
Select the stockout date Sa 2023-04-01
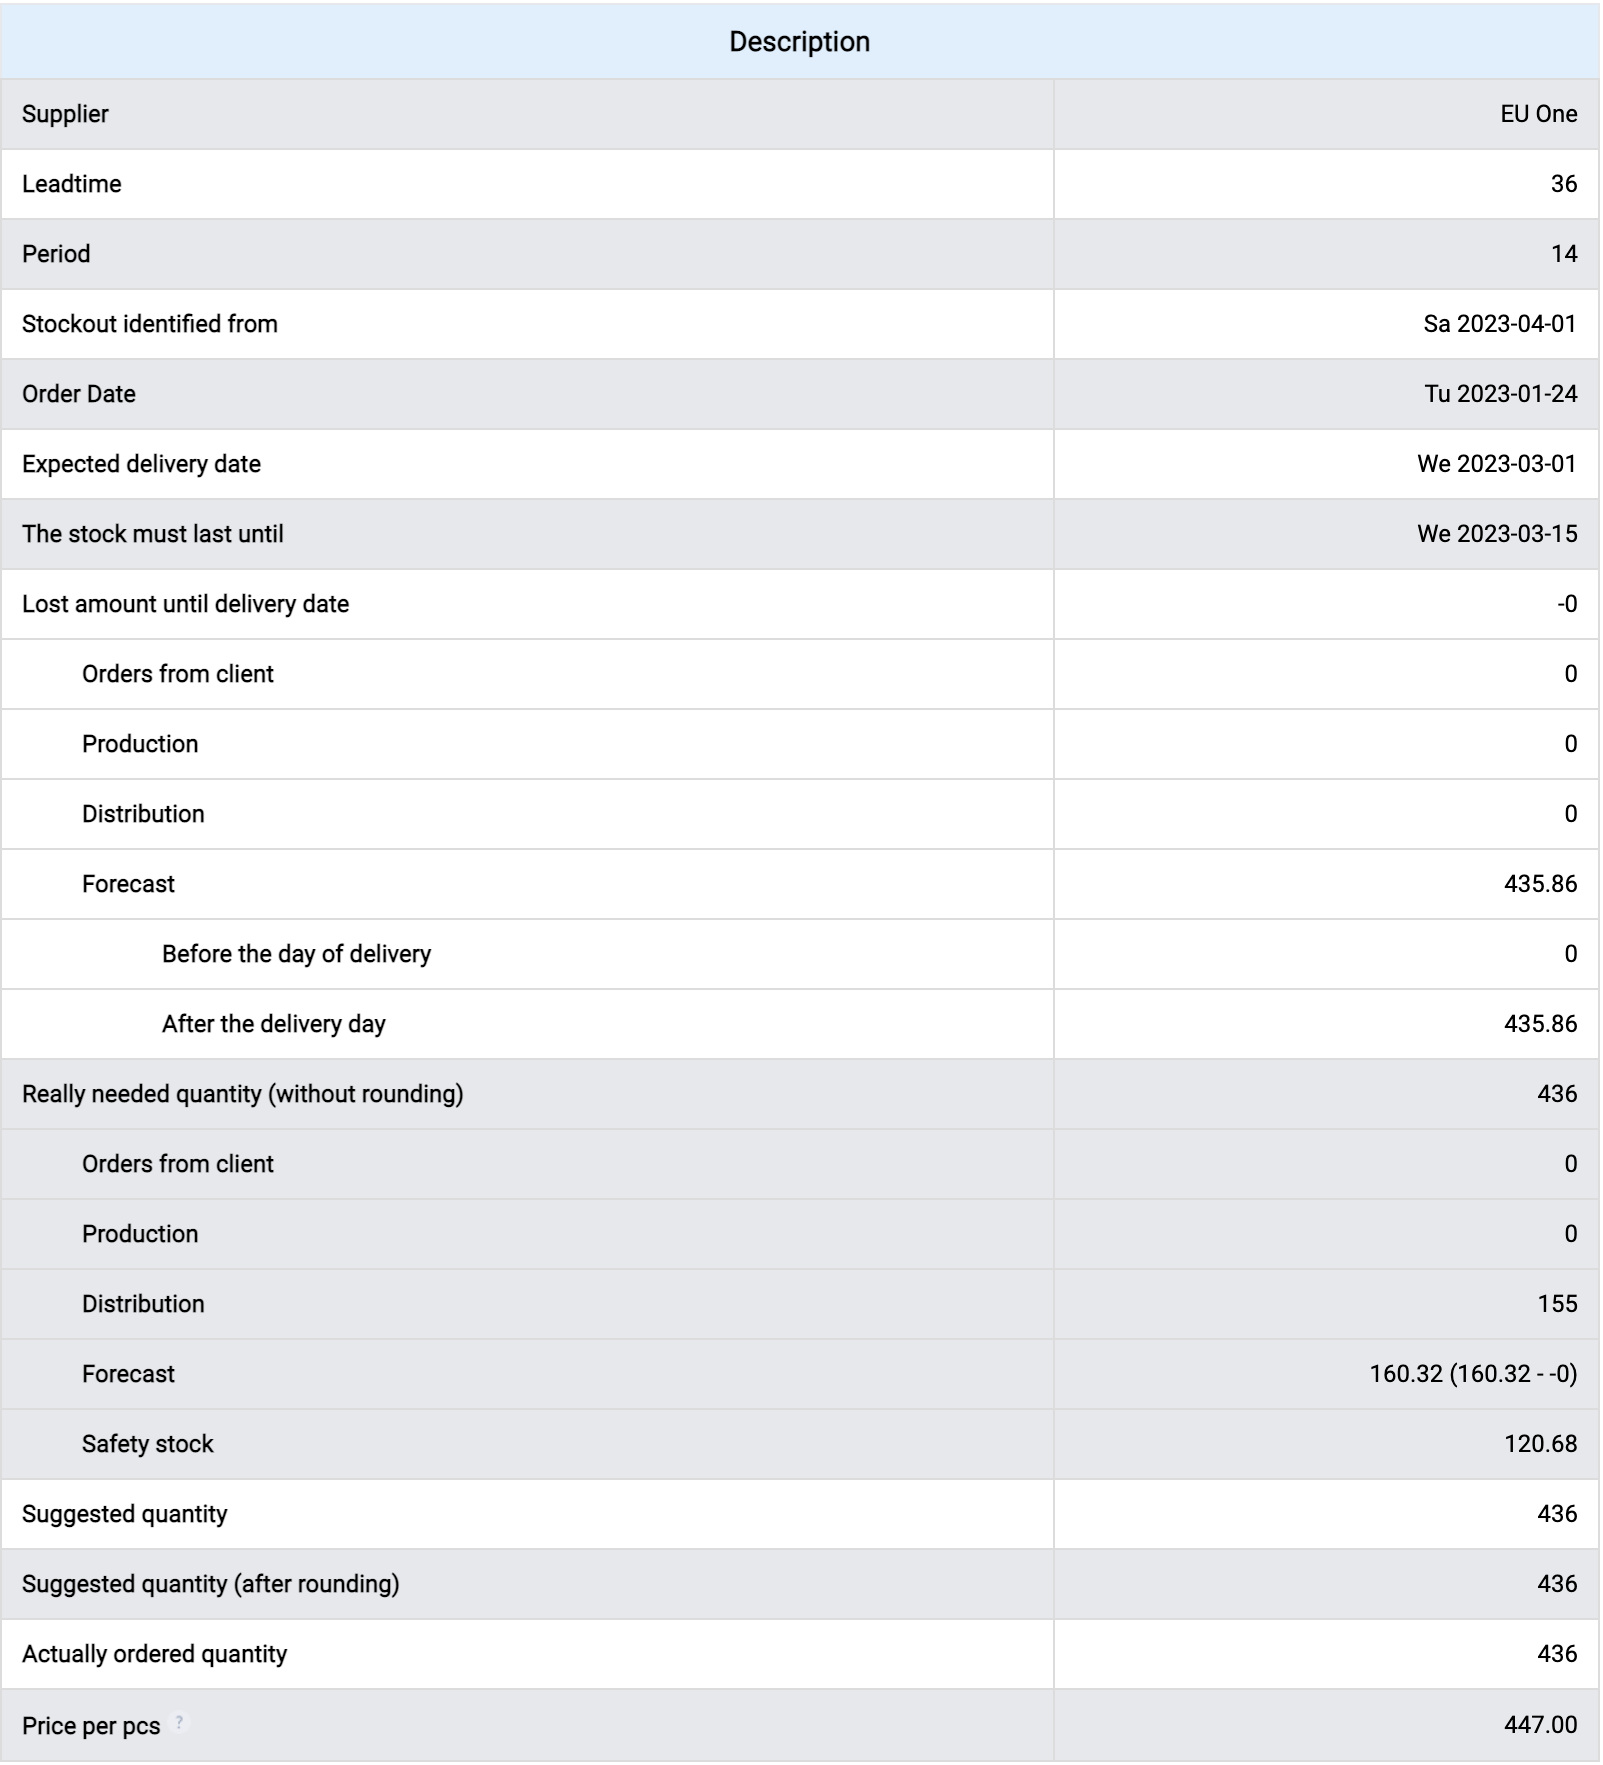[1499, 324]
